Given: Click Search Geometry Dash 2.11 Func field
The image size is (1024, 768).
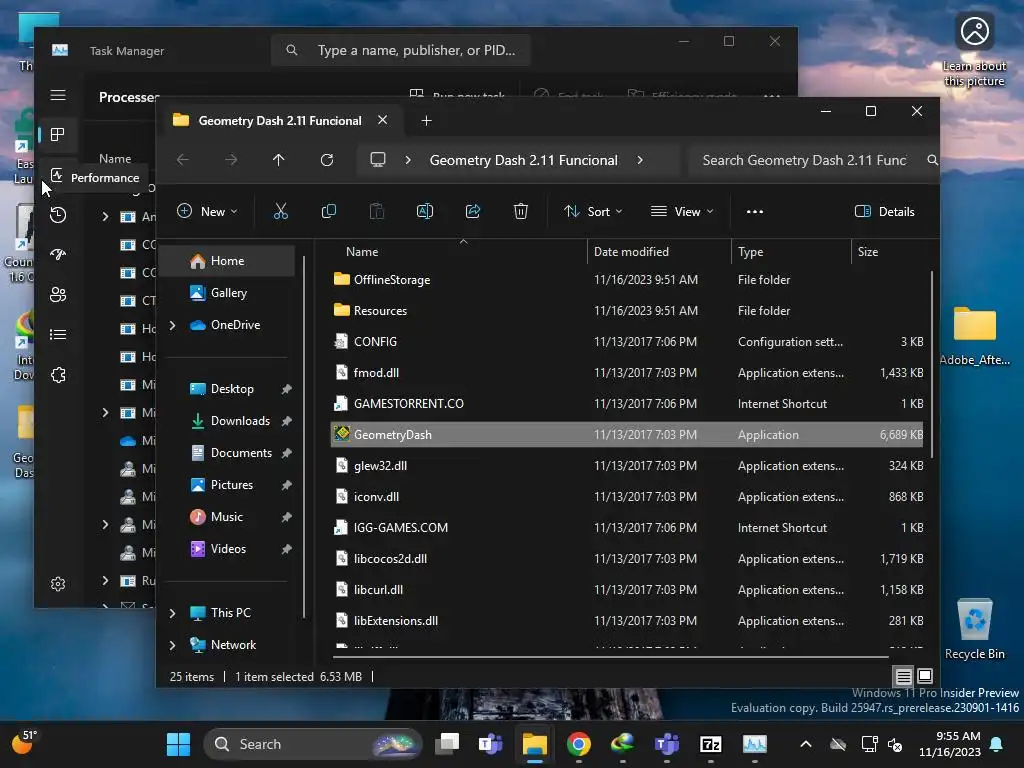Looking at the screenshot, I should click(x=807, y=160).
